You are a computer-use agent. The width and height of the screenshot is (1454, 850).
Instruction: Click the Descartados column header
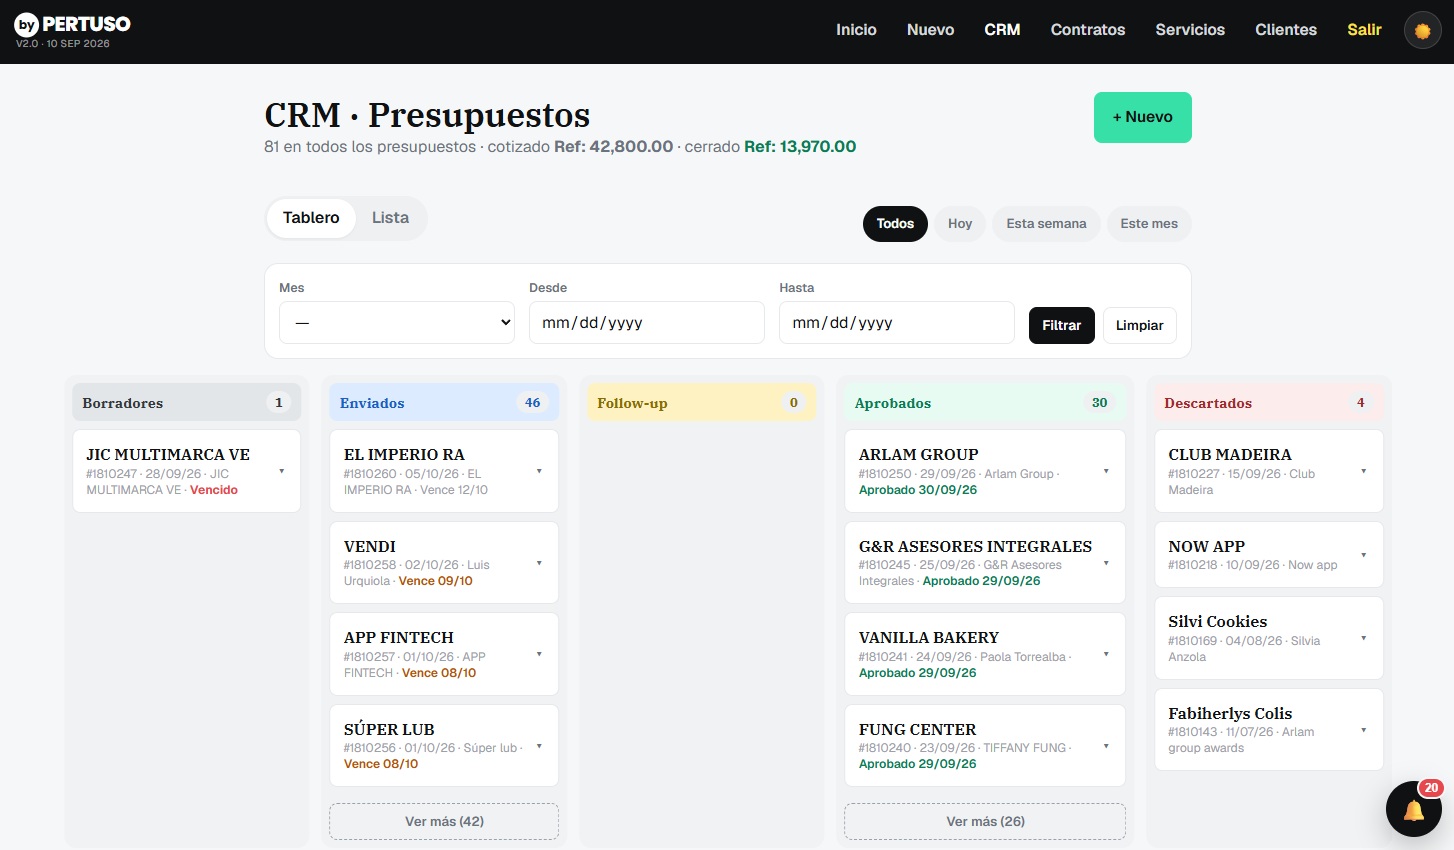(1269, 403)
